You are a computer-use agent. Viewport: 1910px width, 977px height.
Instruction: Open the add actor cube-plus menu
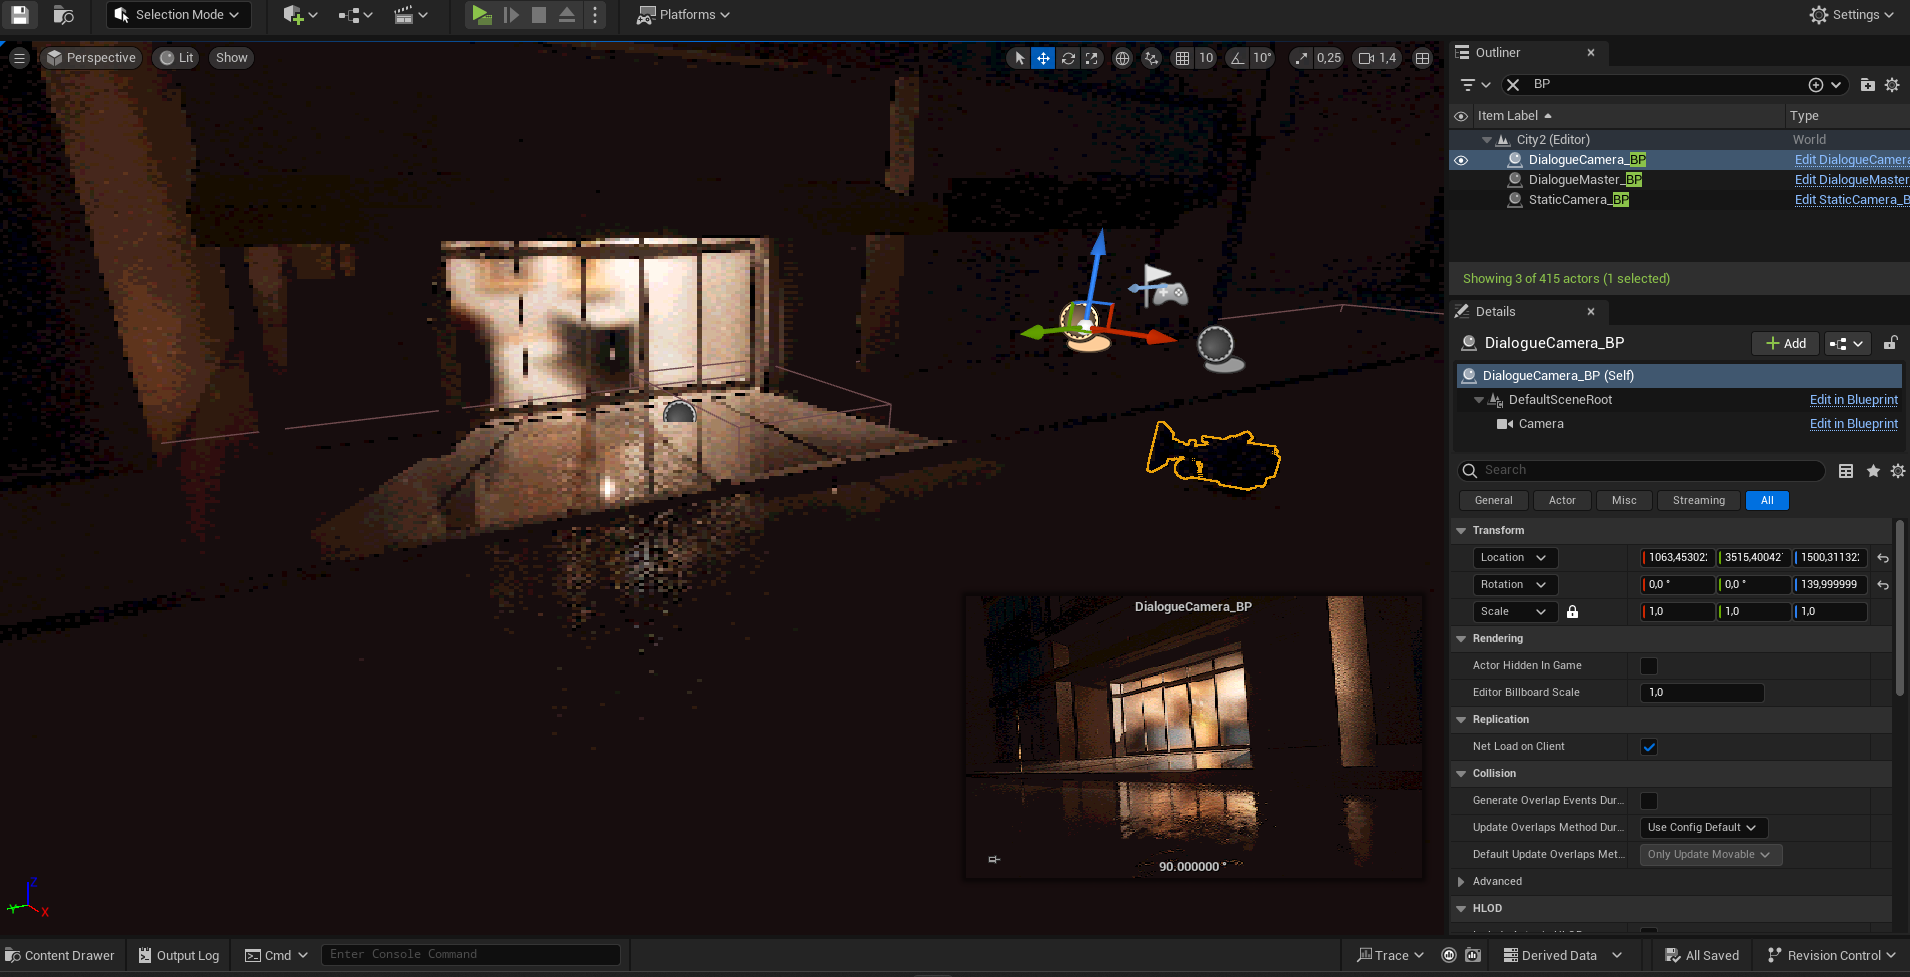pyautogui.click(x=299, y=15)
